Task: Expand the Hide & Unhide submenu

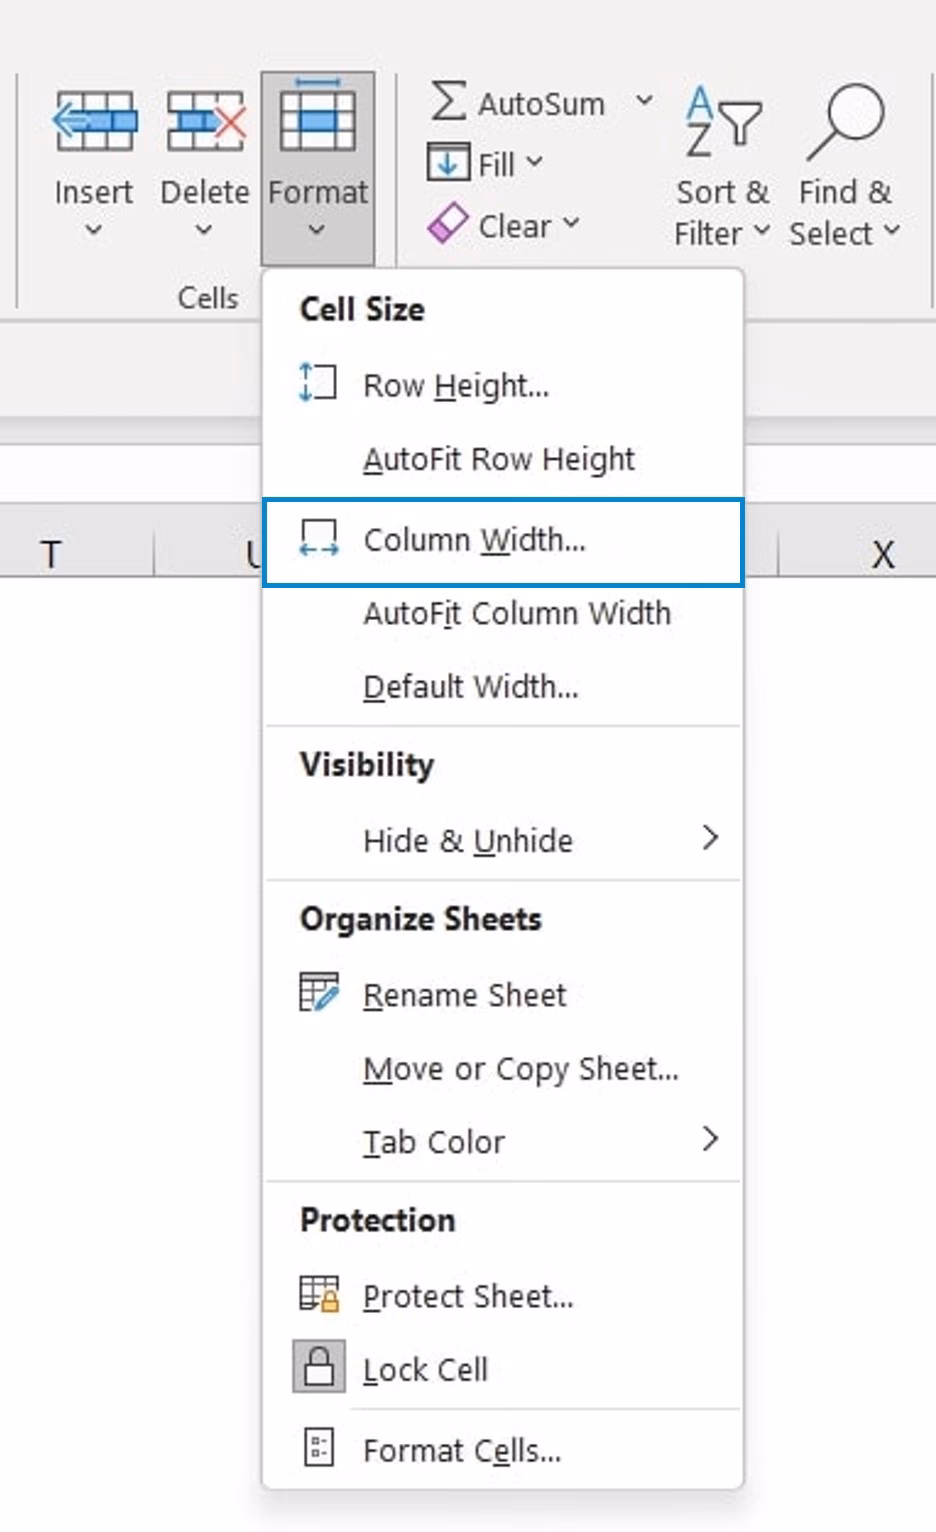Action: [x=710, y=838]
